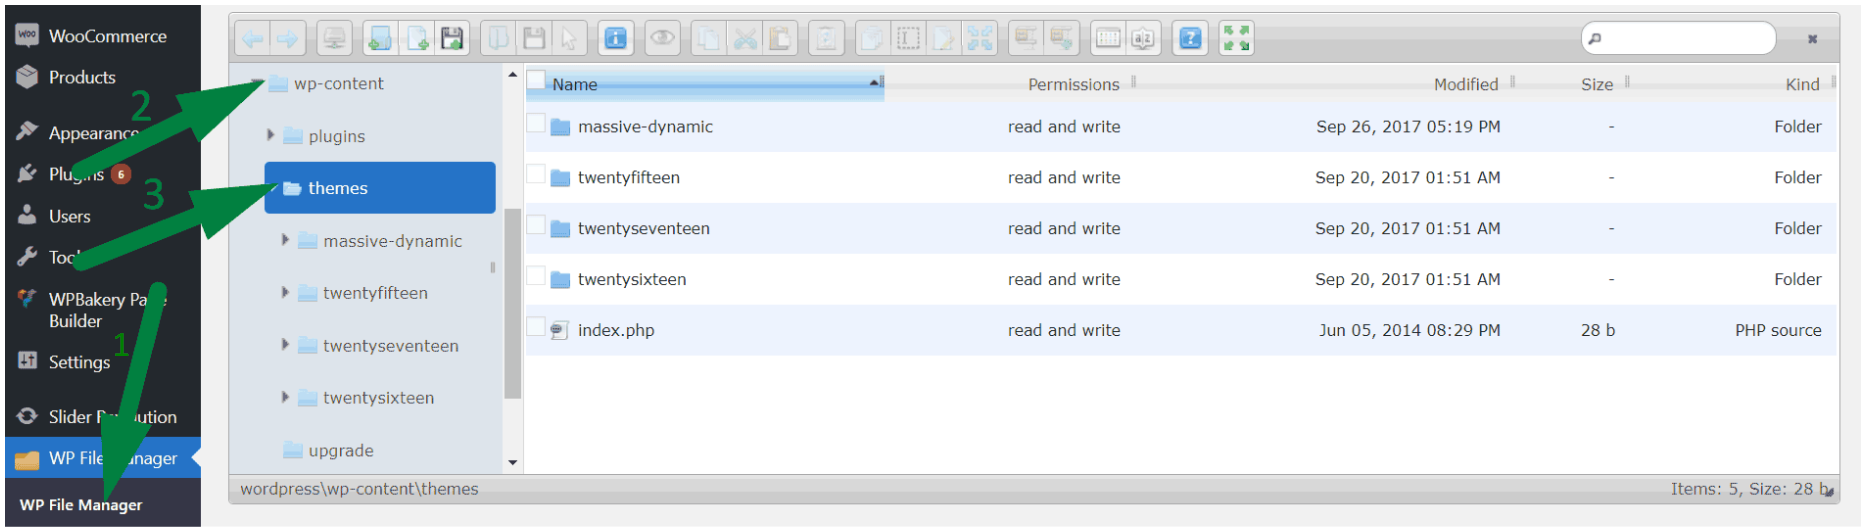Select the massive-dynamic folder in file list
Screen dimensions: 1868x529
click(x=645, y=127)
